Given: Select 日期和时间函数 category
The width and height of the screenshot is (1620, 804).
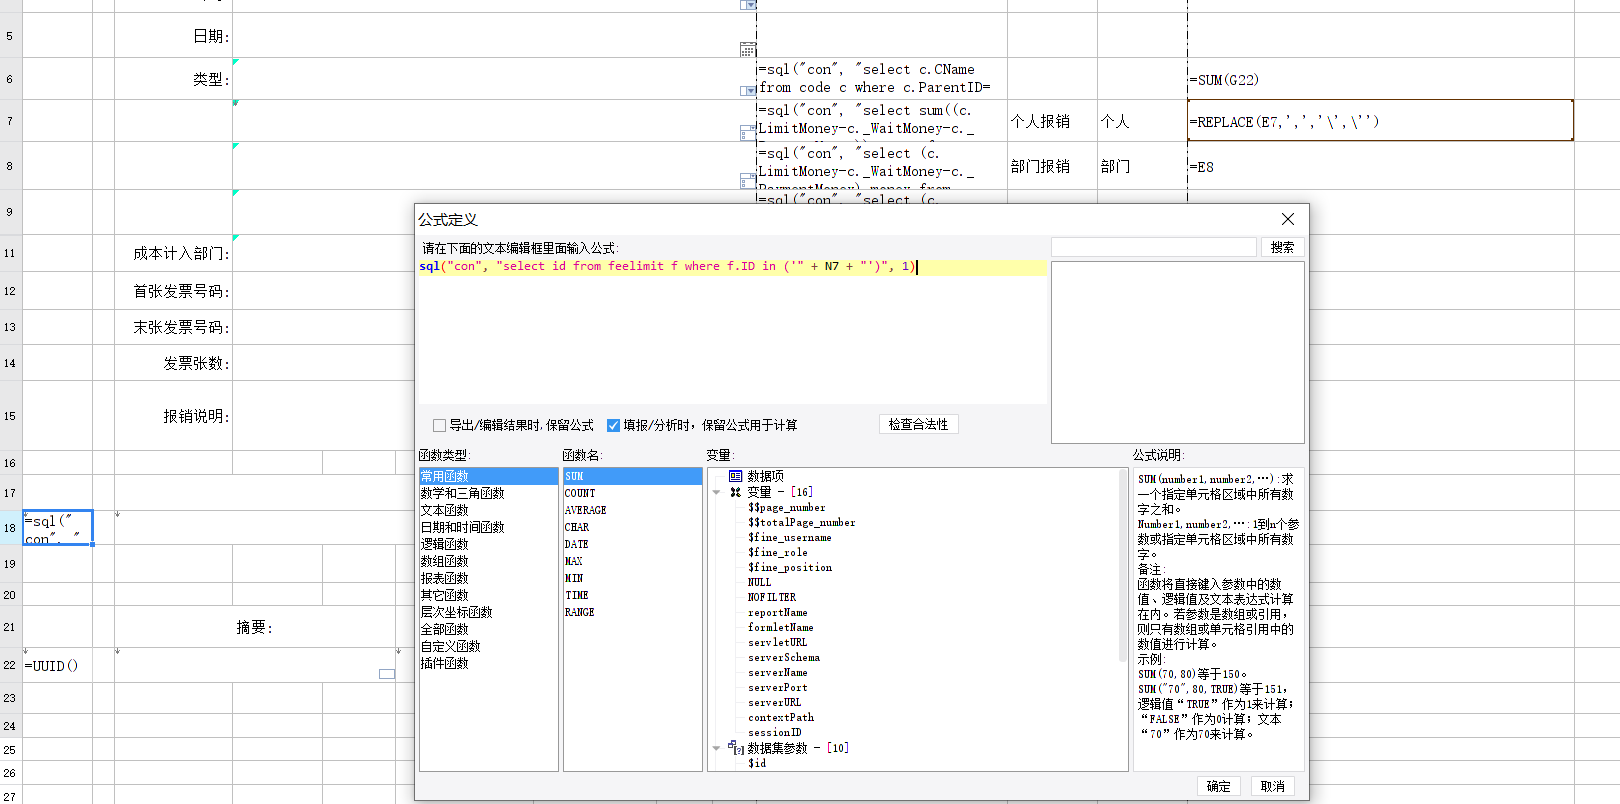Looking at the screenshot, I should [x=488, y=527].
